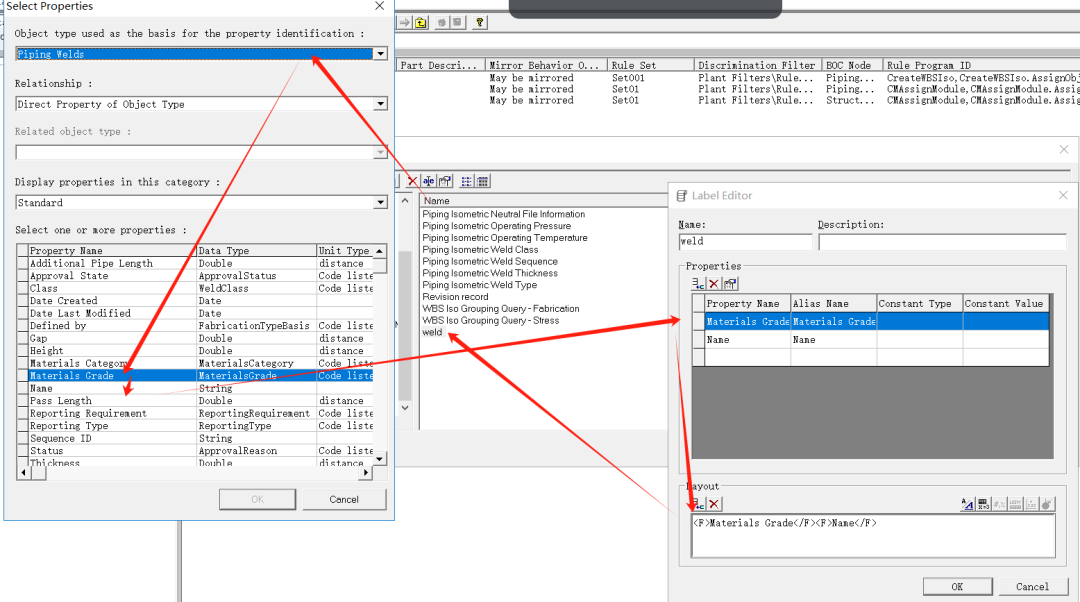Click the Name row selector in Label Editor grid
This screenshot has width=1080, height=602.
(x=698, y=340)
